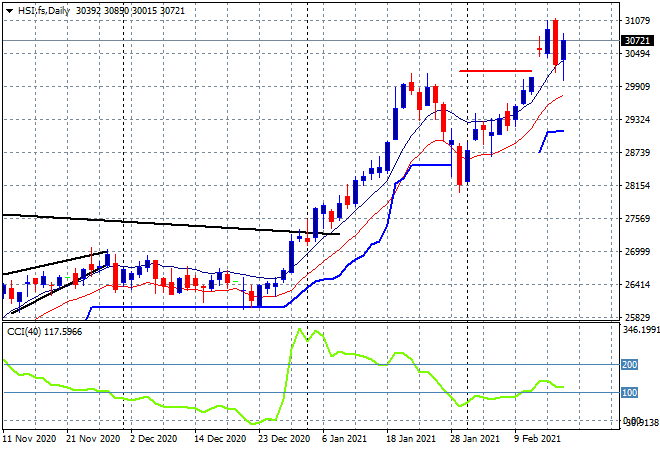
Task: Select the 346.1991 CCI scale maximum
Action: [x=641, y=330]
